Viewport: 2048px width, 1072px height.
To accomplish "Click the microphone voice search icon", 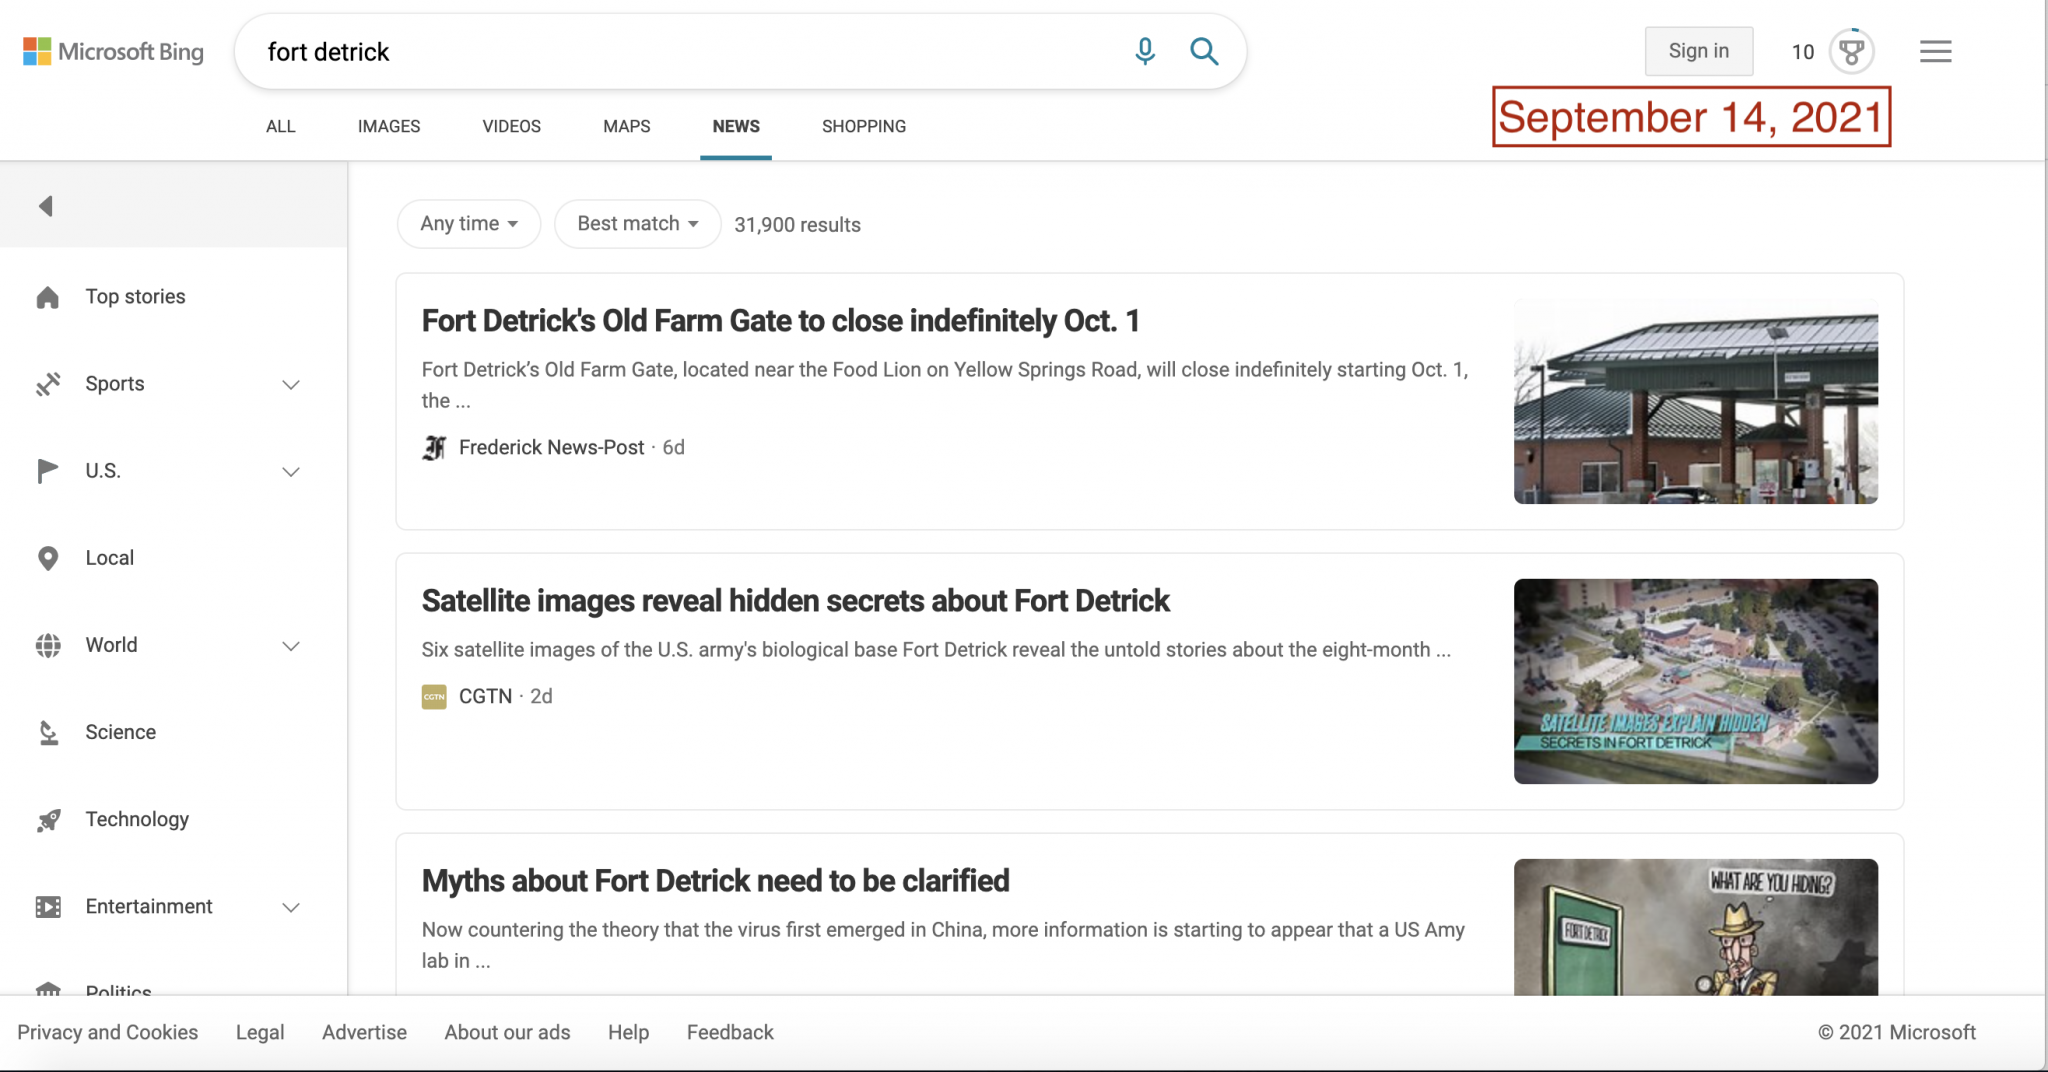I will [1145, 51].
